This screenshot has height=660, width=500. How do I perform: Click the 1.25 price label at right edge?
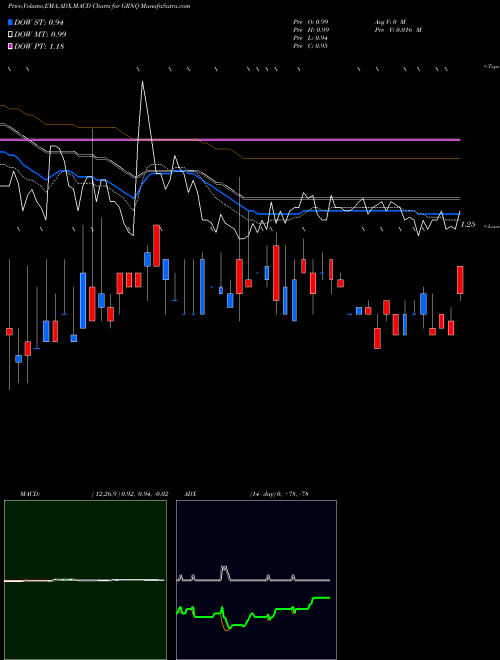[468, 224]
